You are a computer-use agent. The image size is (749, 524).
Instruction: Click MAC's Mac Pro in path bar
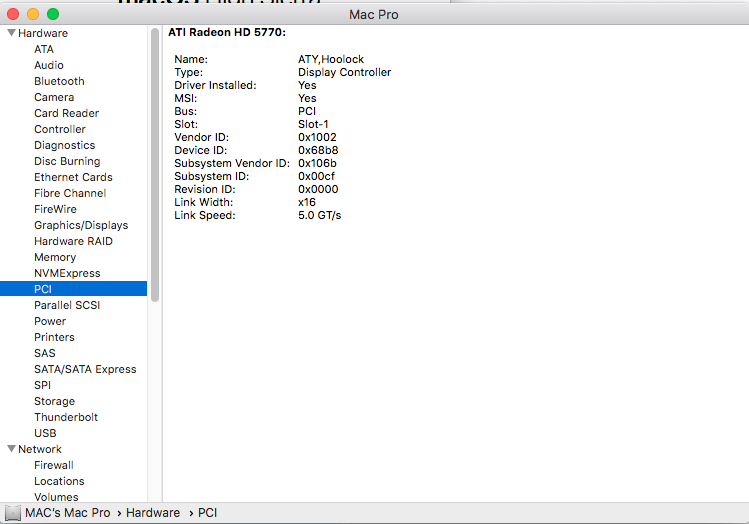[67, 513]
